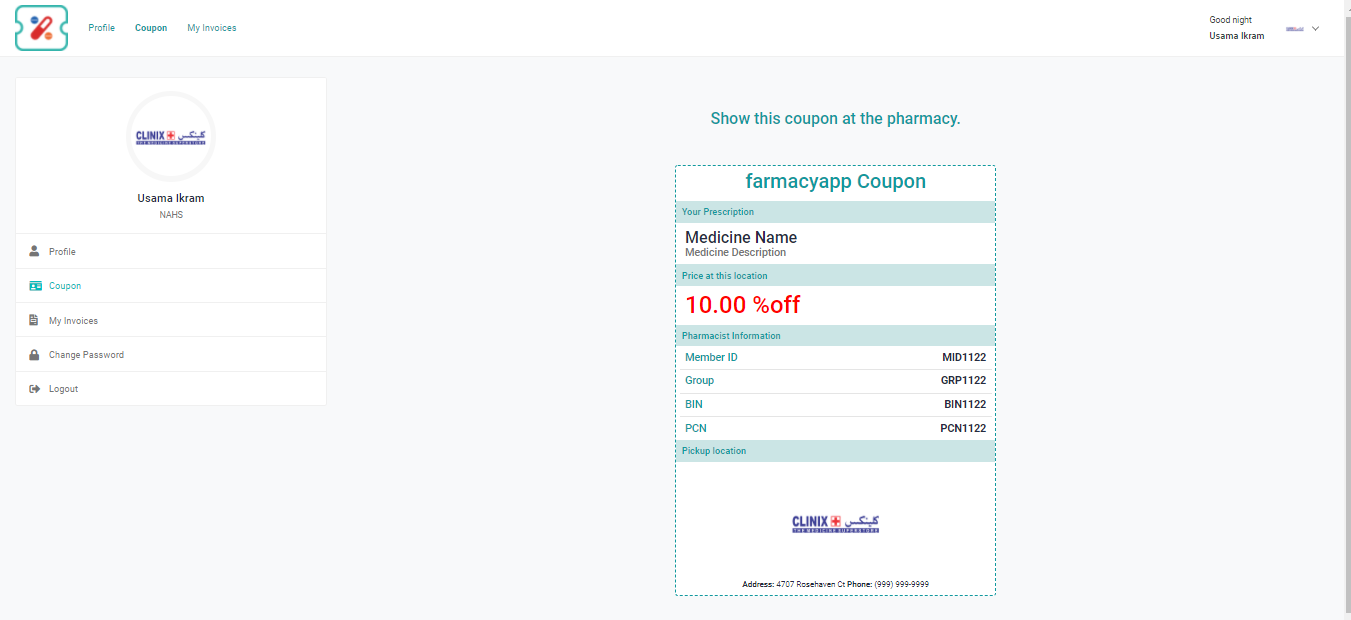Click the Profile person icon in sidebar
Screen dimensions: 1351x620
pos(34,251)
